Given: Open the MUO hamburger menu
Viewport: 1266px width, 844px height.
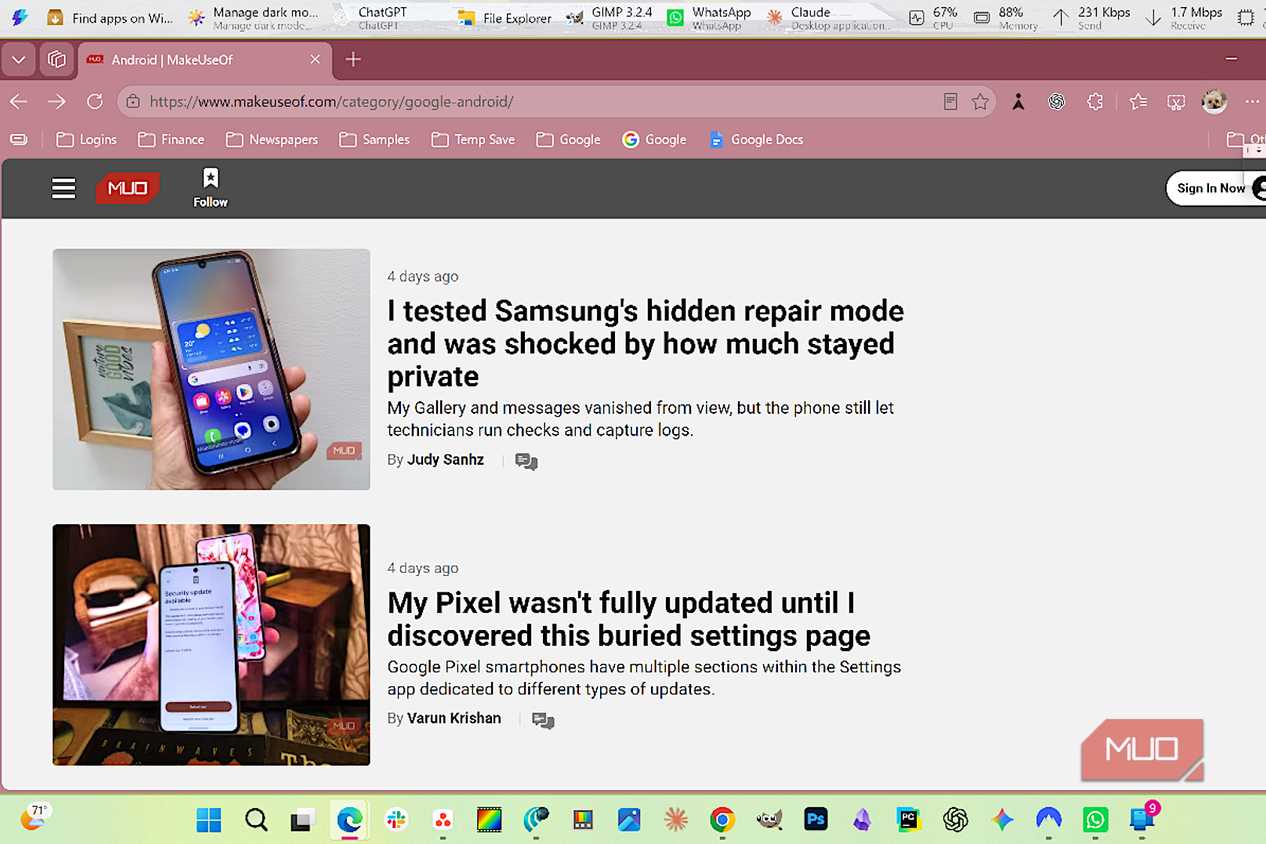Looking at the screenshot, I should pos(64,188).
